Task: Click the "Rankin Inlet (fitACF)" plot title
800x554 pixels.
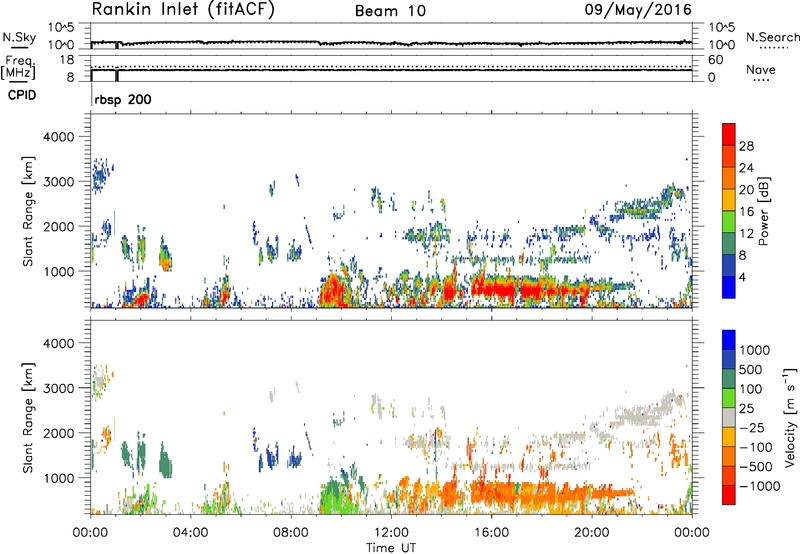Action: (x=183, y=9)
